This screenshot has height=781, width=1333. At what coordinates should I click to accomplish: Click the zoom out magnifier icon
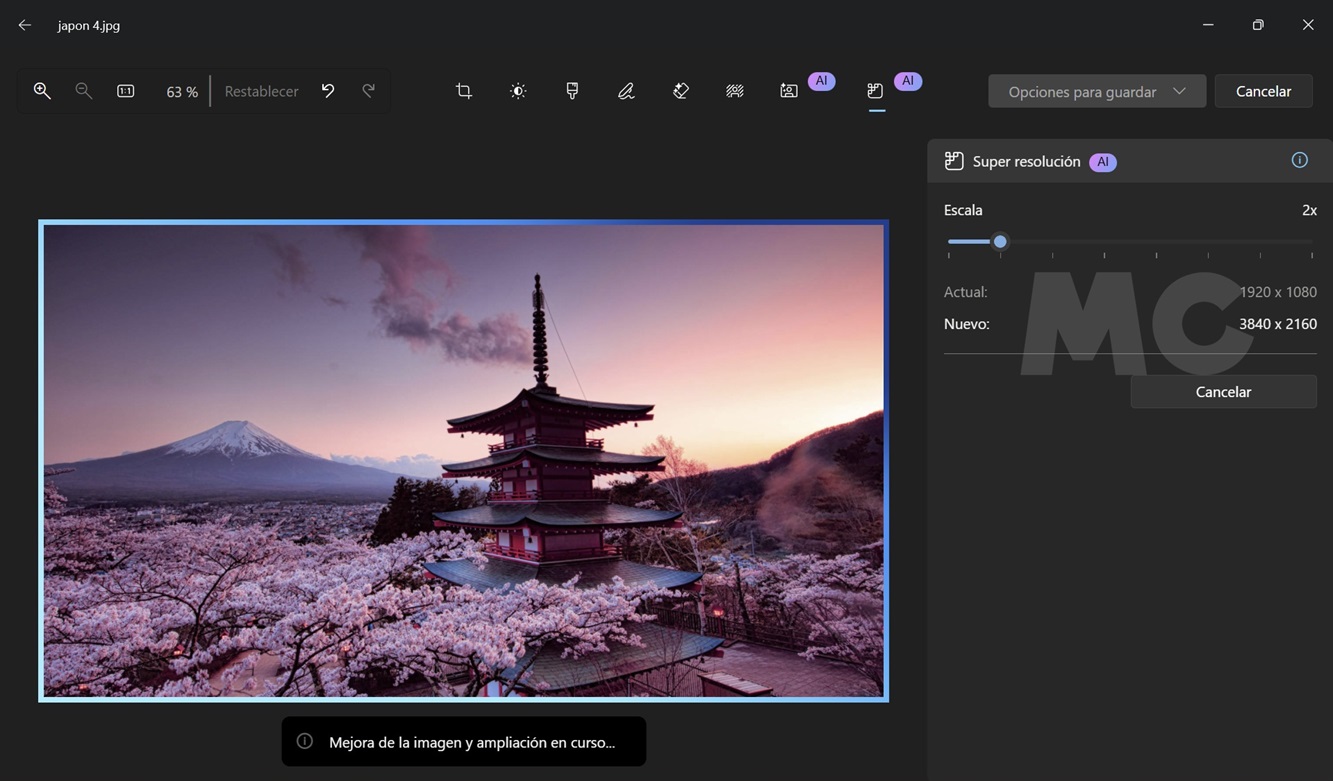[x=84, y=91]
